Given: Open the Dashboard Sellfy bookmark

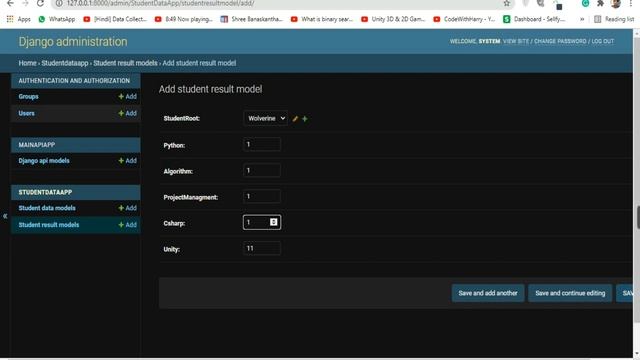Looking at the screenshot, I should [x=534, y=19].
